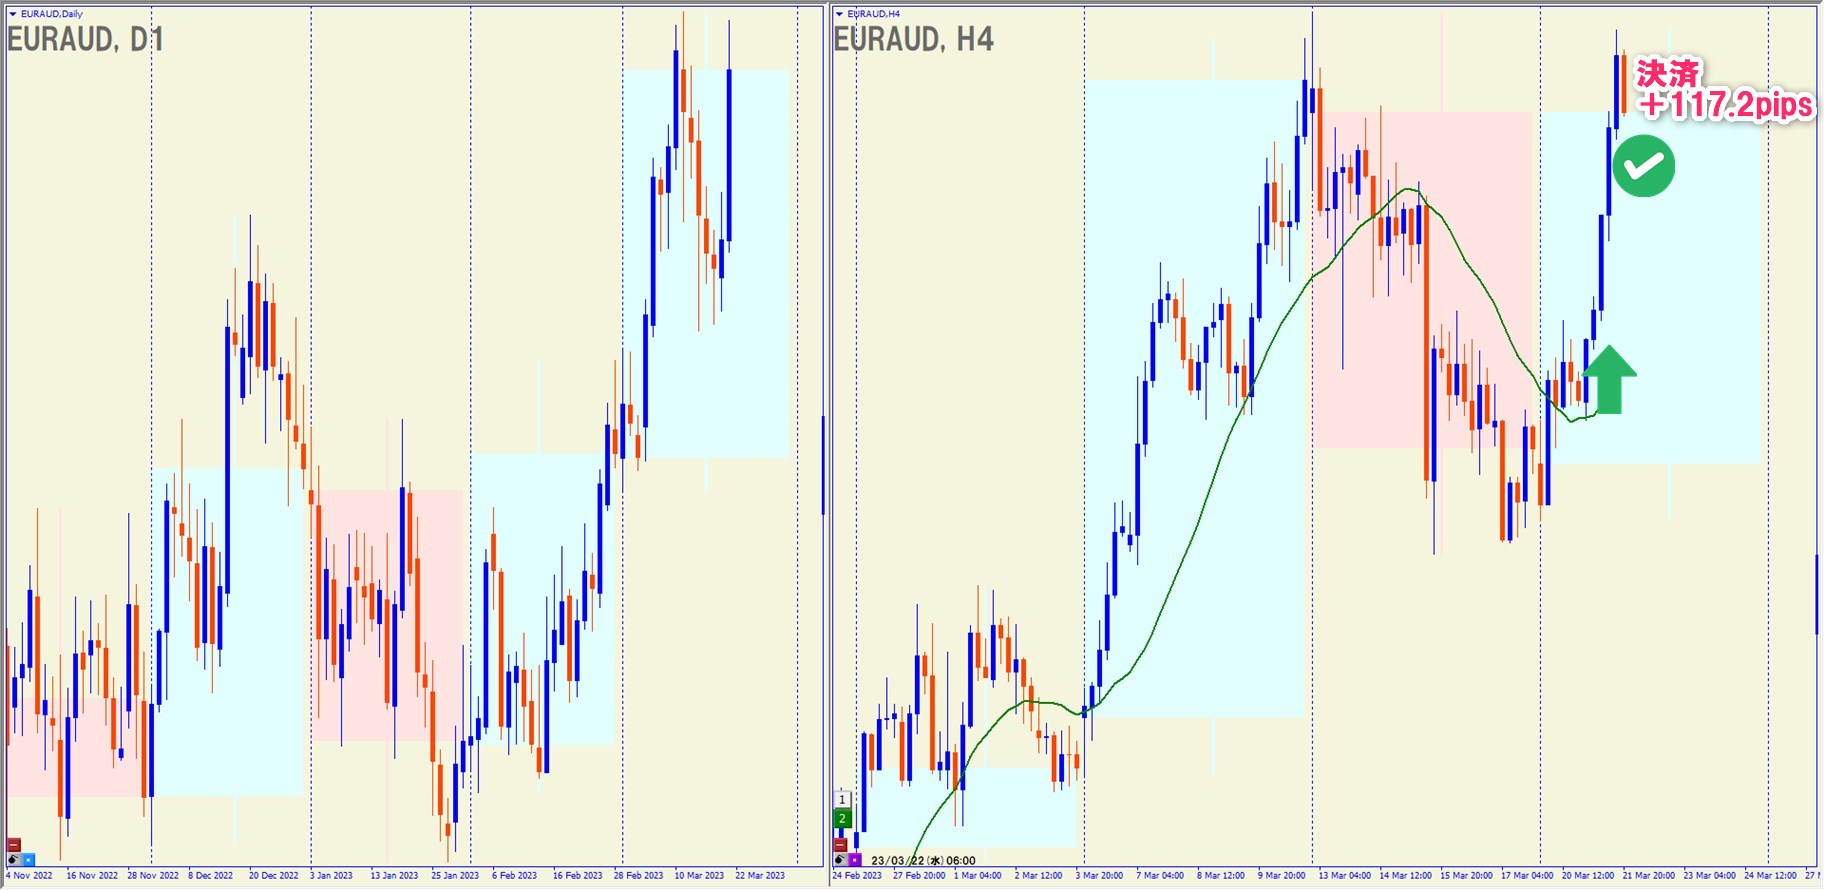Image resolution: width=1824 pixels, height=890 pixels.
Task: Click the bomb icon on H4 chart
Action: click(x=840, y=859)
